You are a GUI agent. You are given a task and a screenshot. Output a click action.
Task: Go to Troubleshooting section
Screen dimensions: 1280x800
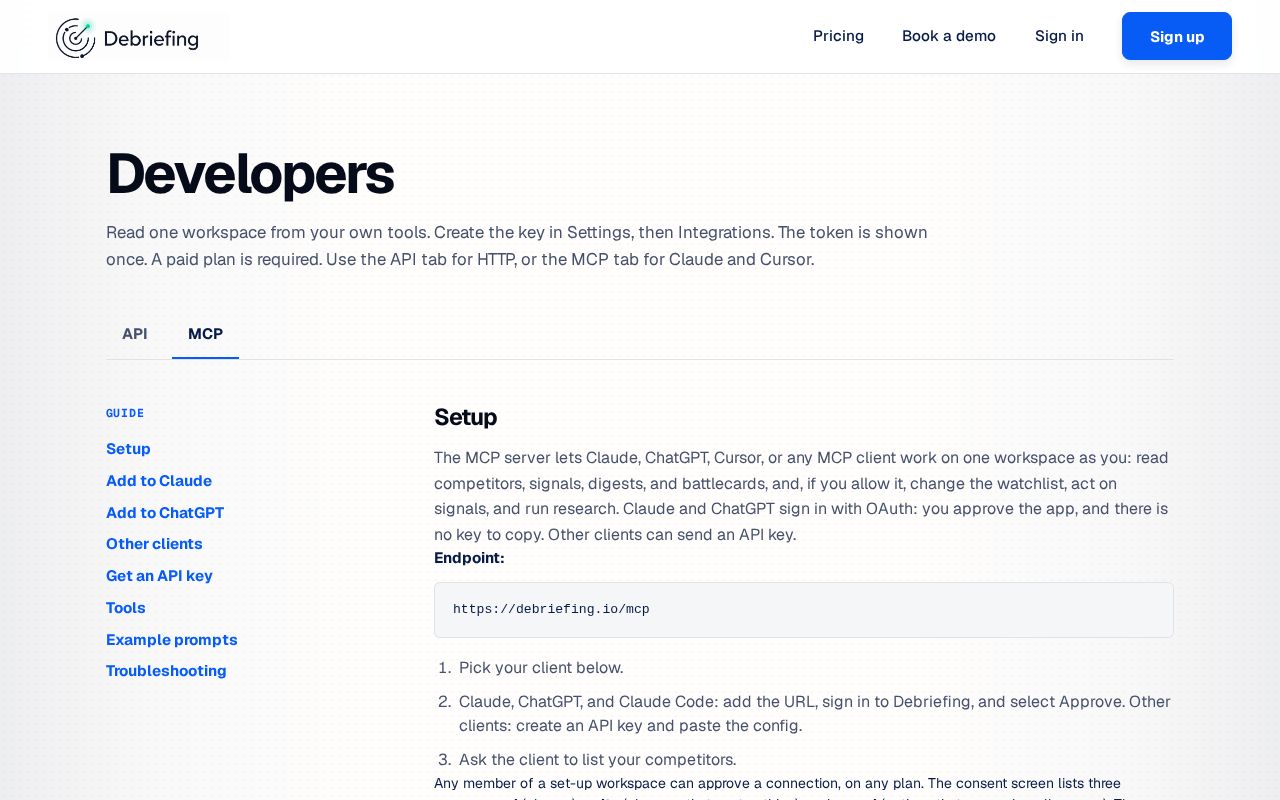tap(166, 671)
